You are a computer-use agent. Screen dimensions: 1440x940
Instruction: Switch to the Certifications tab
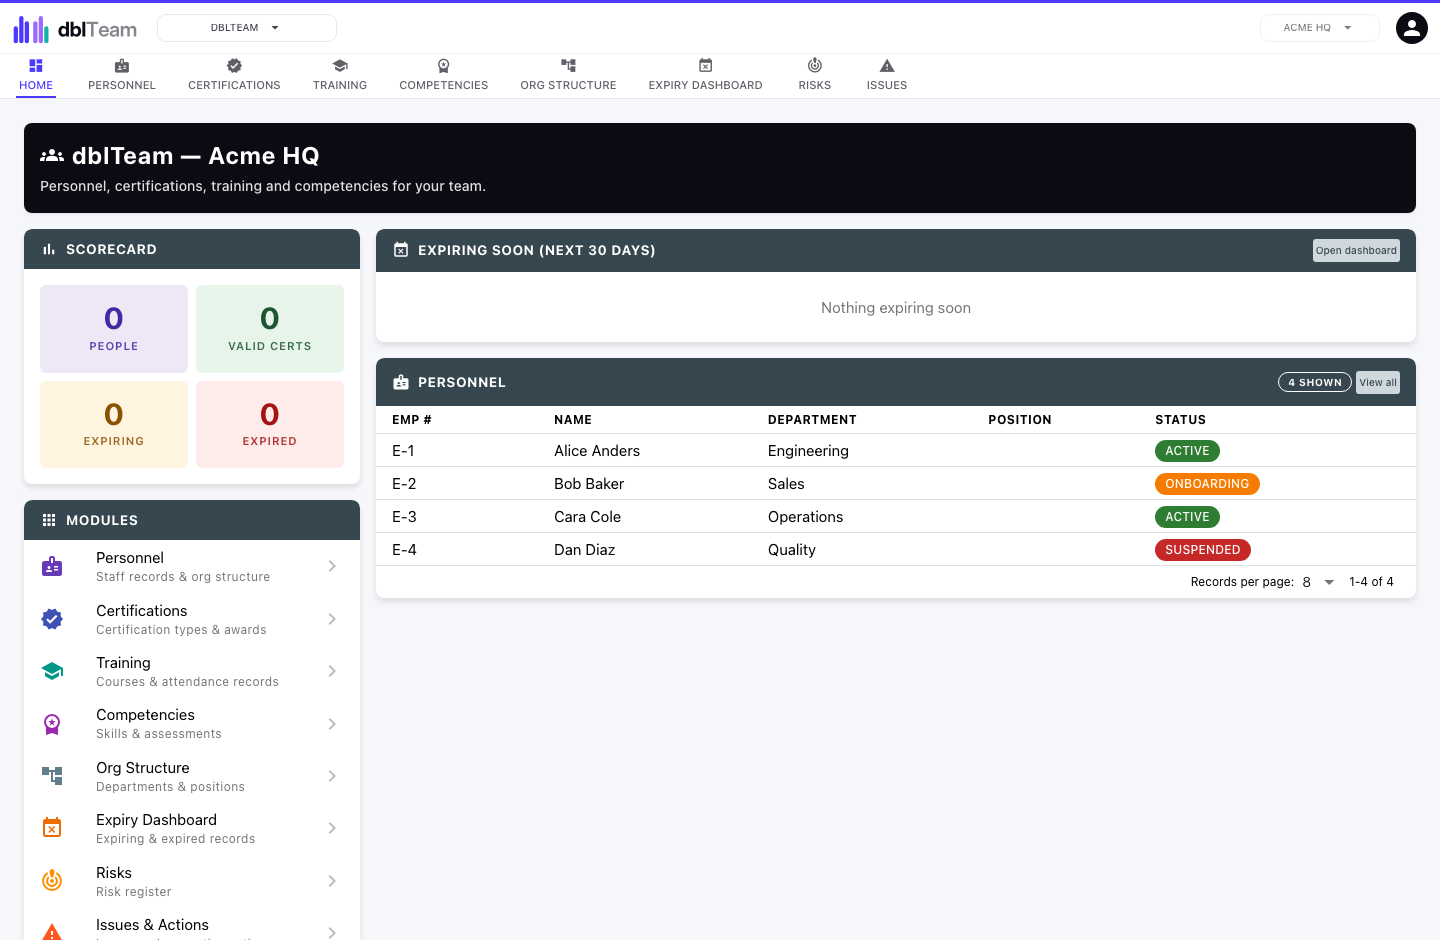234,75
